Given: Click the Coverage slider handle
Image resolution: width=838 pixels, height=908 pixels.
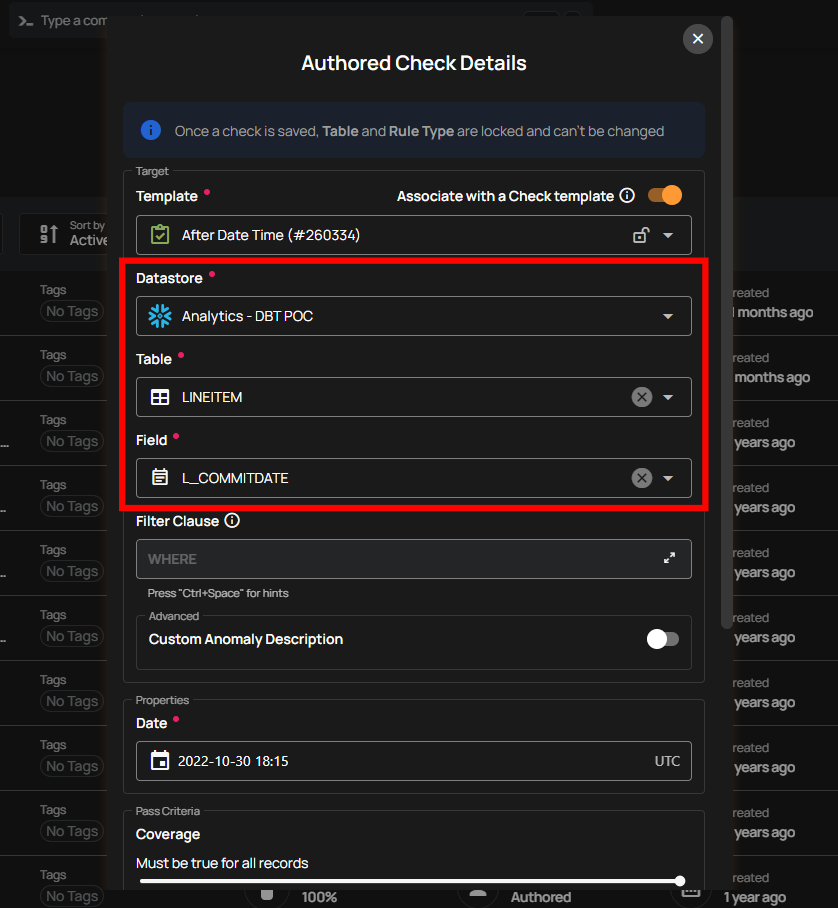Looking at the screenshot, I should 680,881.
